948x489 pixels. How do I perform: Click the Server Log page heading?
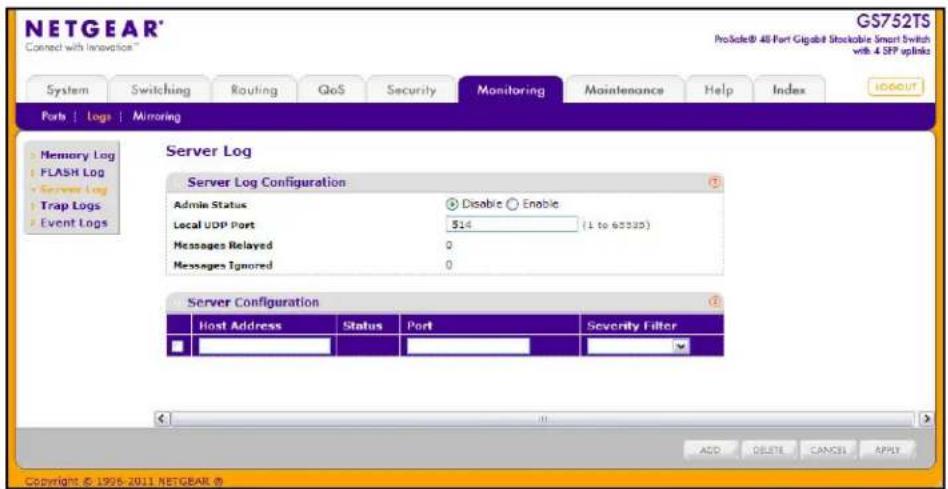pos(209,152)
